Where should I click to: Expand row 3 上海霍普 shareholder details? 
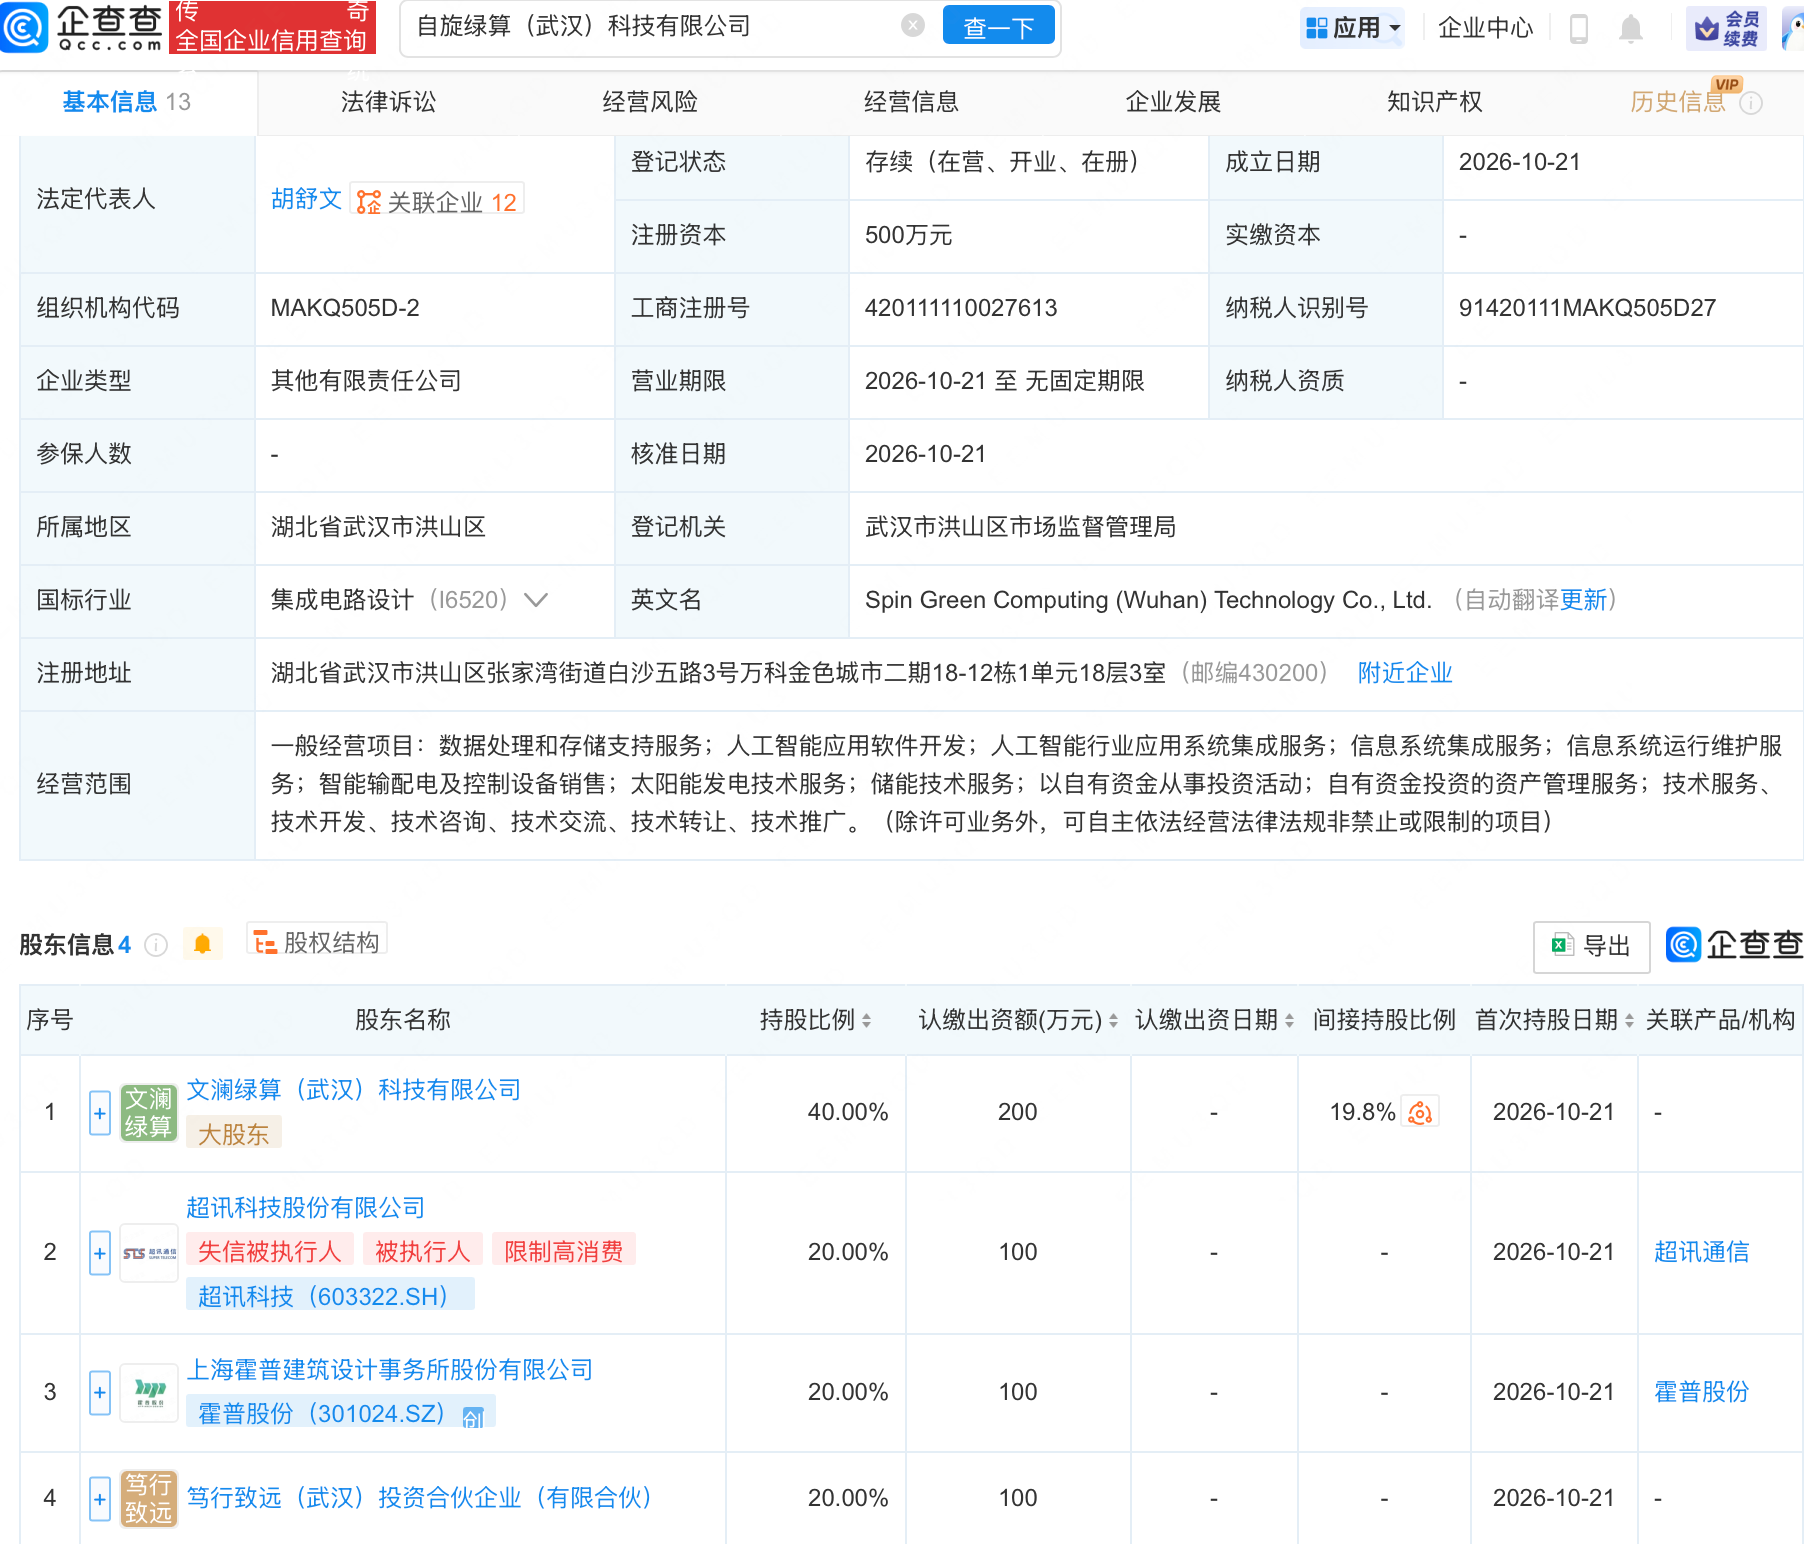(x=100, y=1392)
